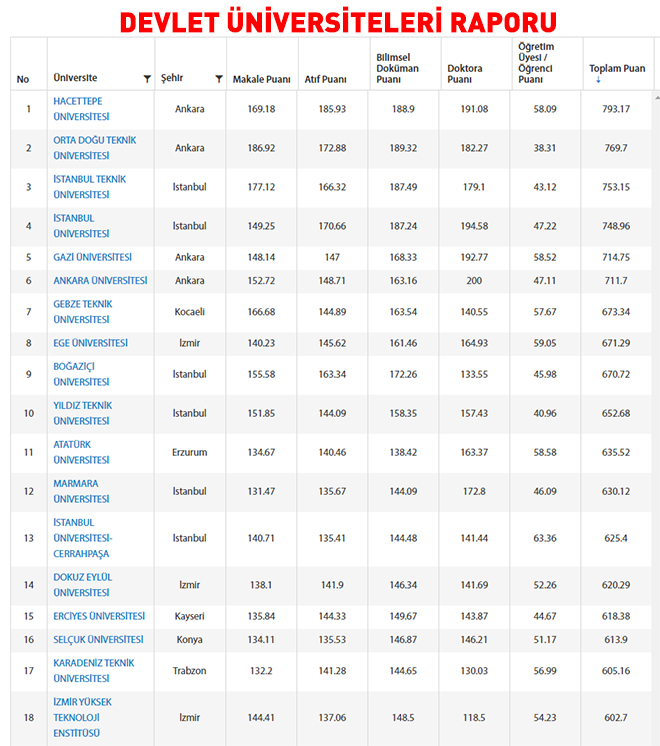
Task: Open ERCİYES ÜNİVERSİTESİ link
Action: click(99, 616)
